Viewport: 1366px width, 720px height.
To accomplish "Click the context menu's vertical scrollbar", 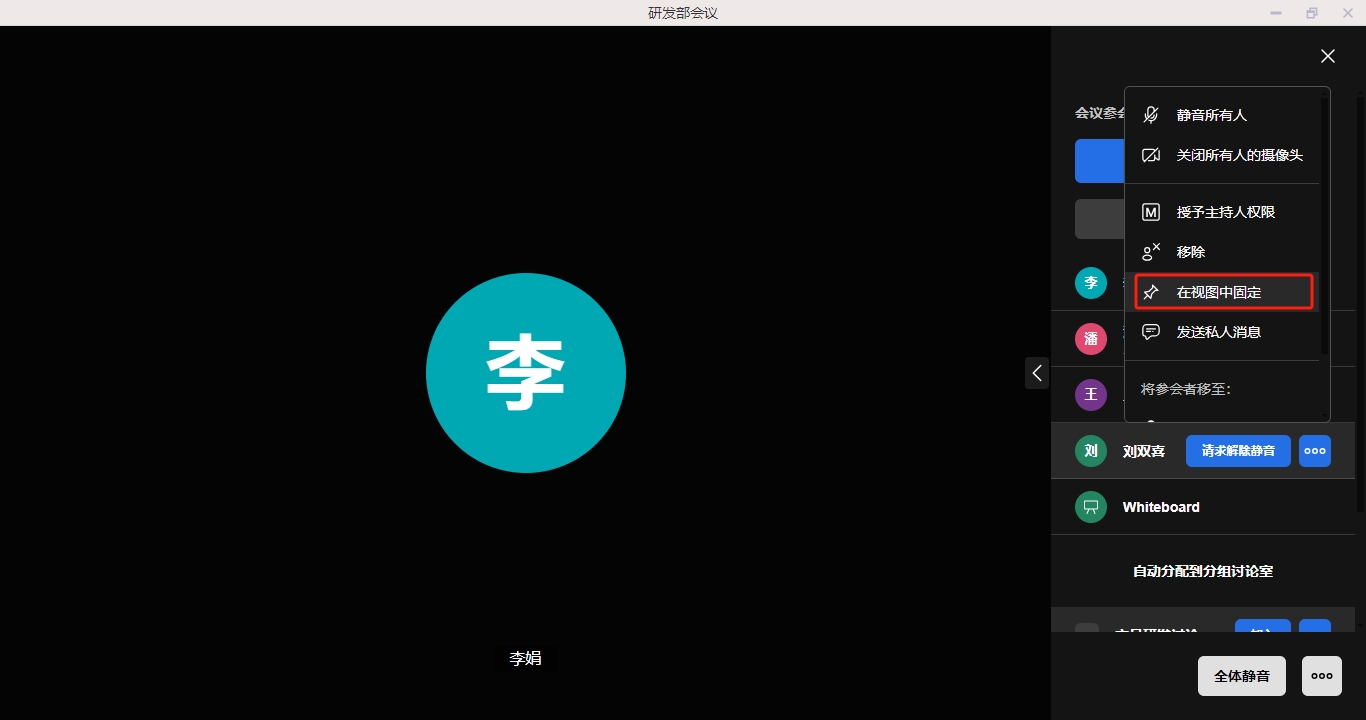I will point(1324,225).
